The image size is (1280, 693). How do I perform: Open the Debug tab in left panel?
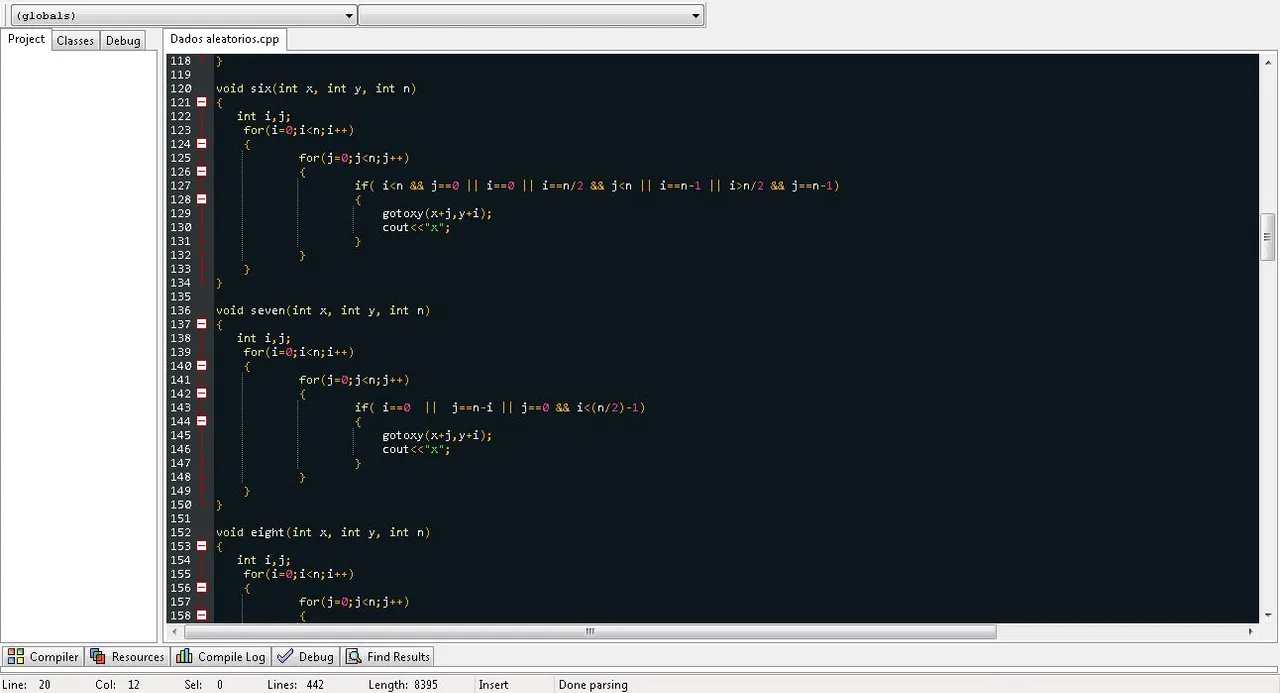(123, 40)
